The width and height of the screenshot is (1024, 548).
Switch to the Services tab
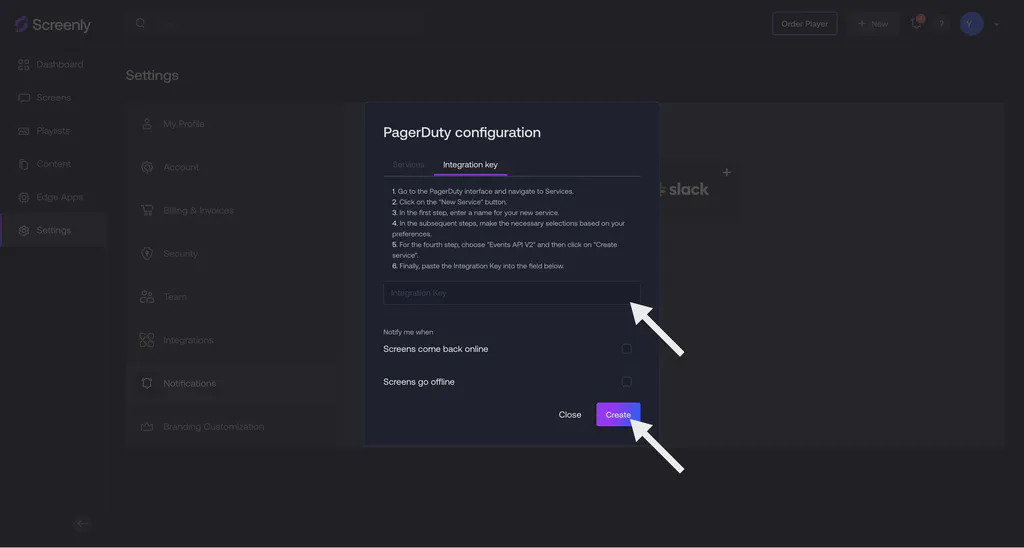408,165
